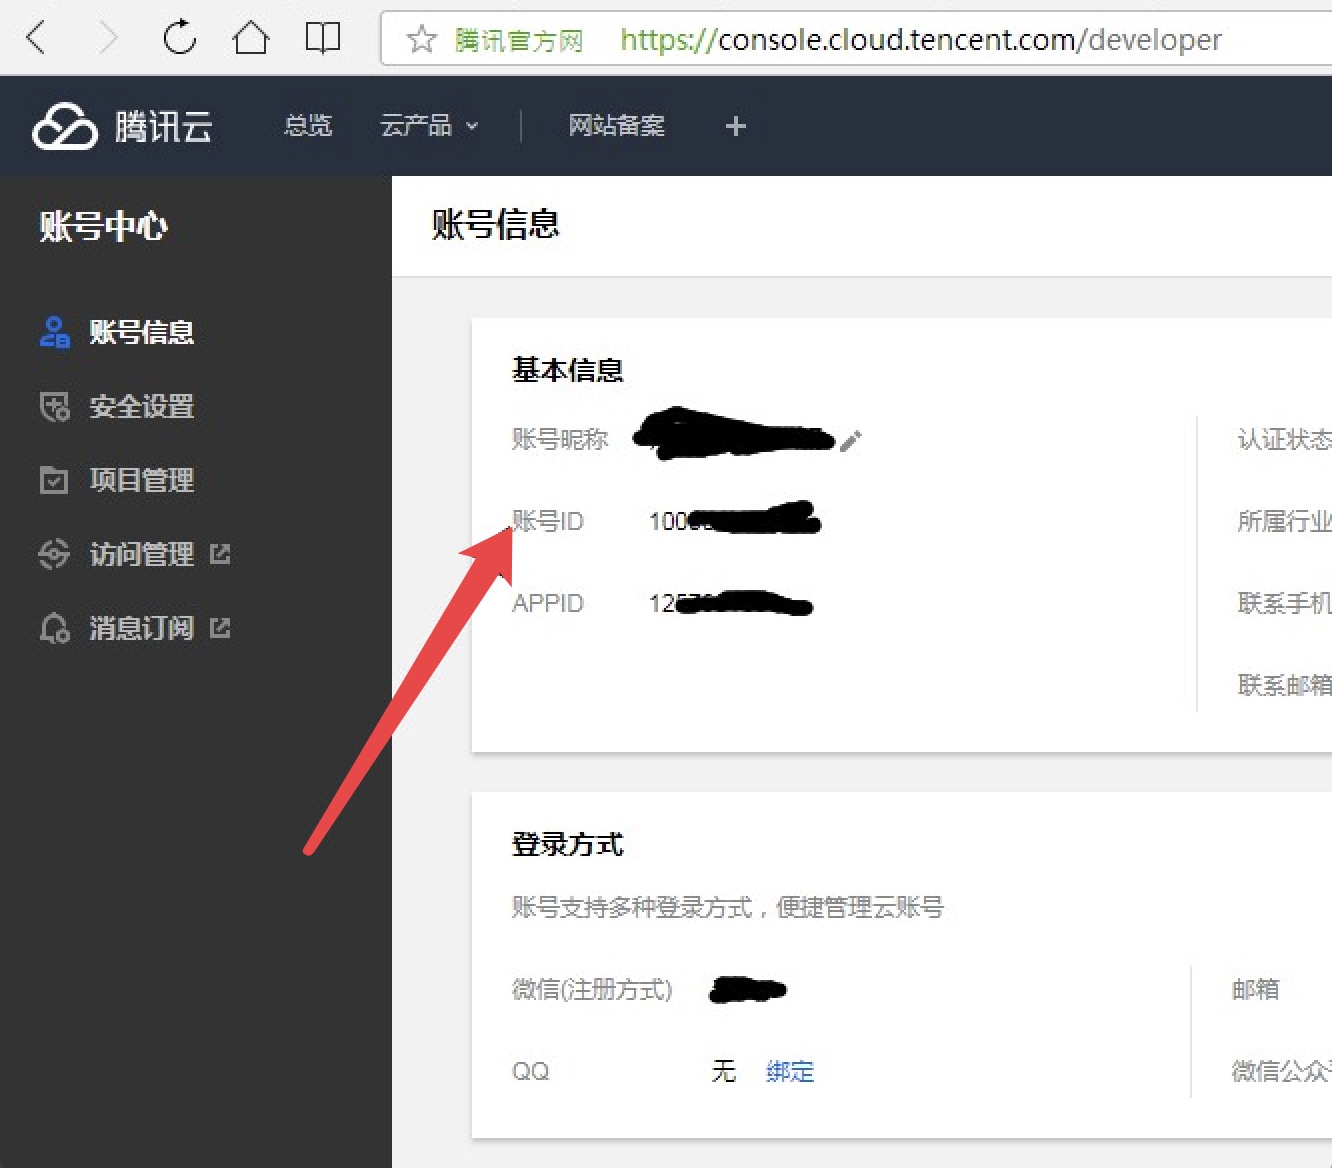Click the 安全设置 shield icon

point(54,406)
